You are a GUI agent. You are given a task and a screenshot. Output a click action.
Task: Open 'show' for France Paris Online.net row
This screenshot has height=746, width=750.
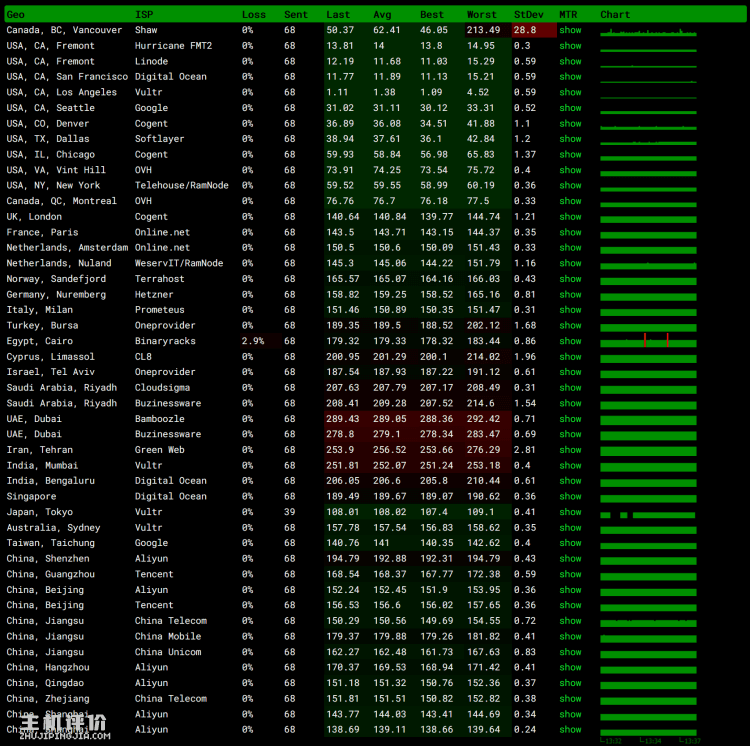coord(570,232)
